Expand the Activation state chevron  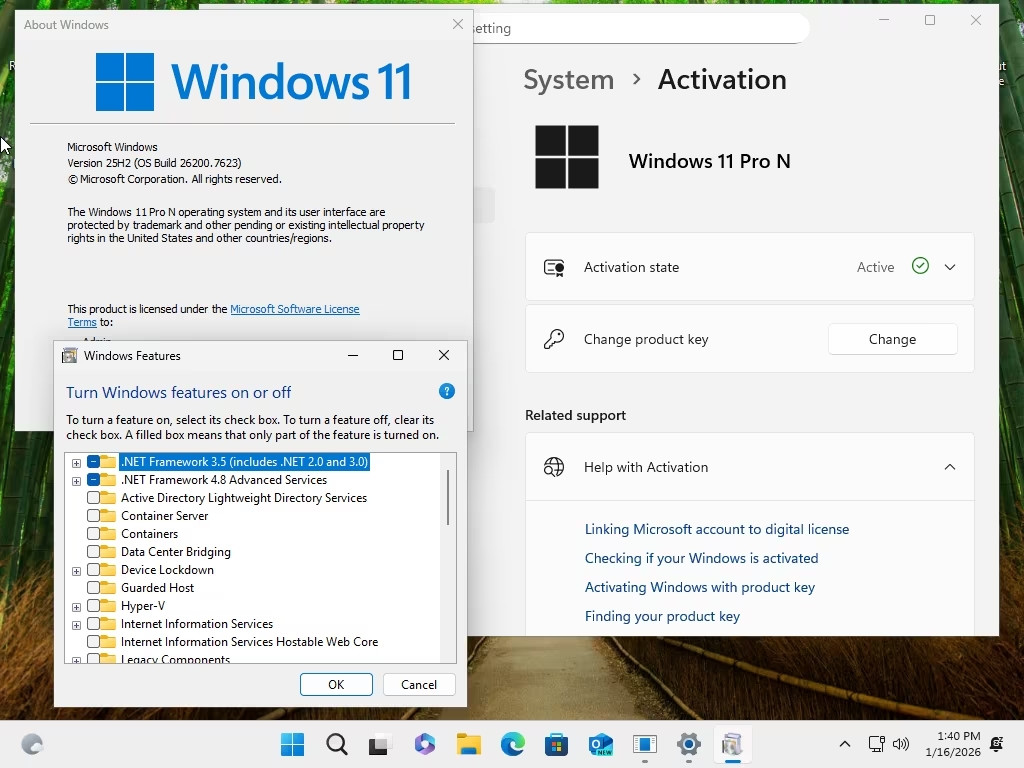(x=950, y=267)
